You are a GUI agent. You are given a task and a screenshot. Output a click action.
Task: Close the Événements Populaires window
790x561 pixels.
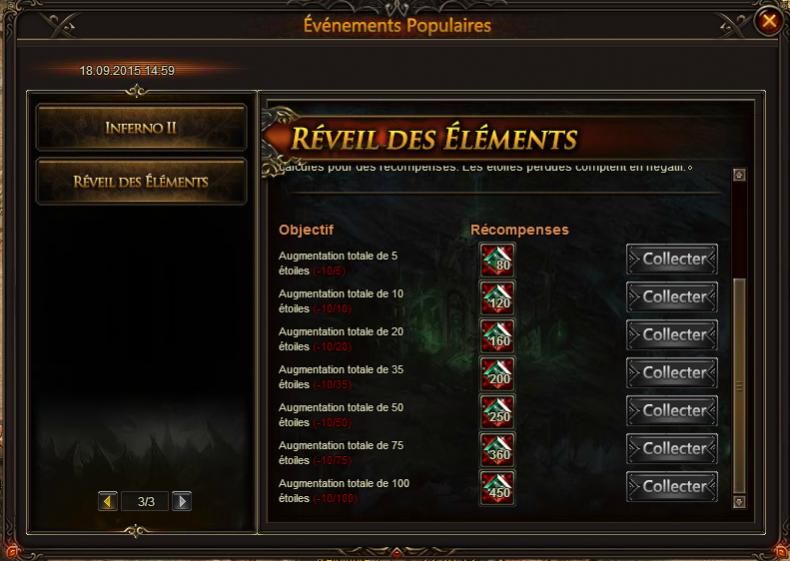[769, 21]
